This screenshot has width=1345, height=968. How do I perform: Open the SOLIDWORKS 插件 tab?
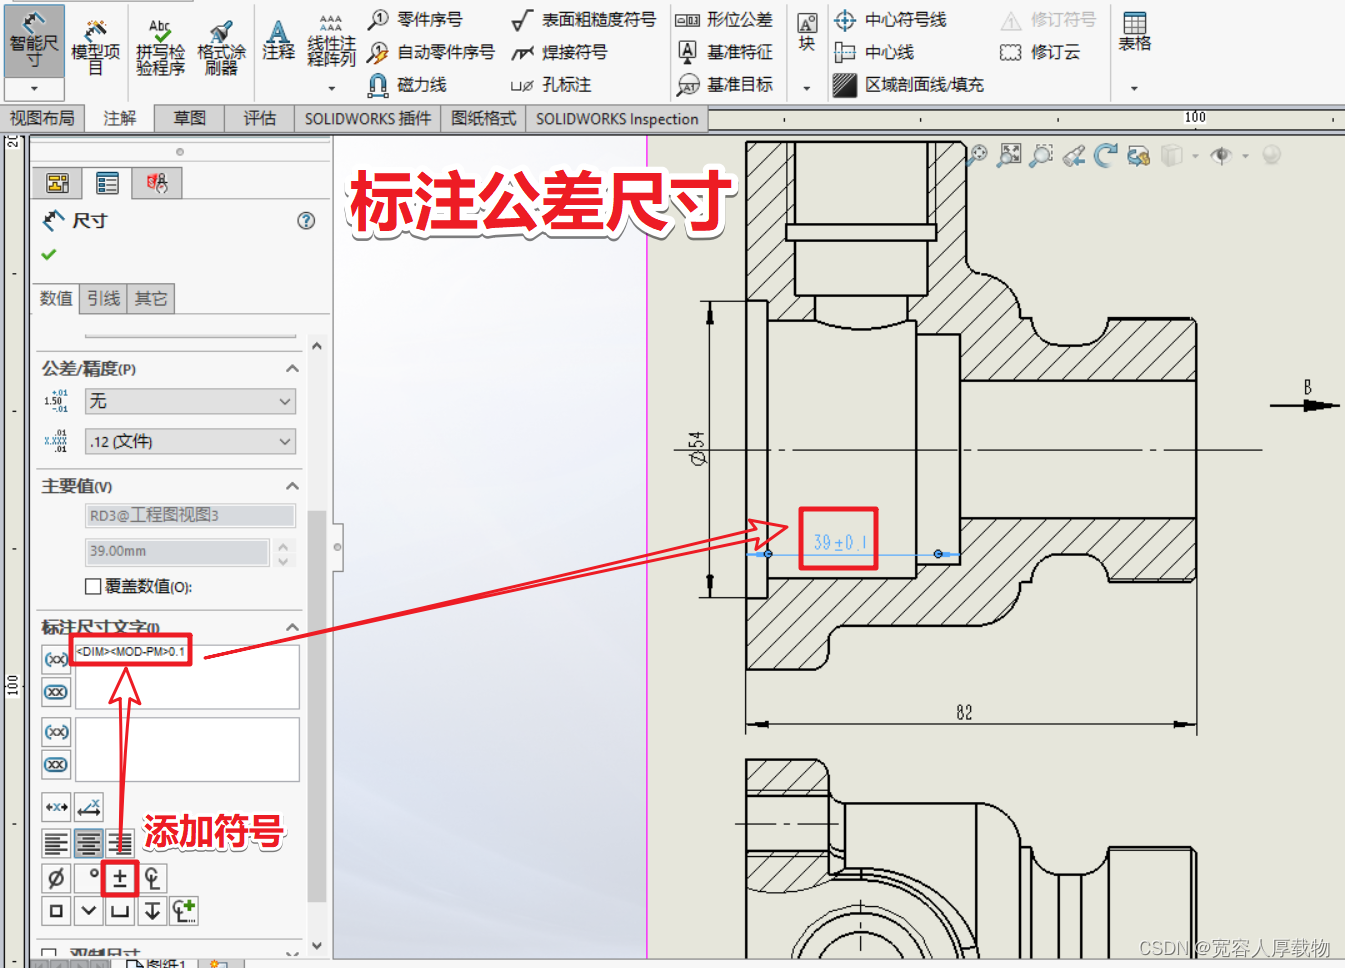tap(368, 118)
